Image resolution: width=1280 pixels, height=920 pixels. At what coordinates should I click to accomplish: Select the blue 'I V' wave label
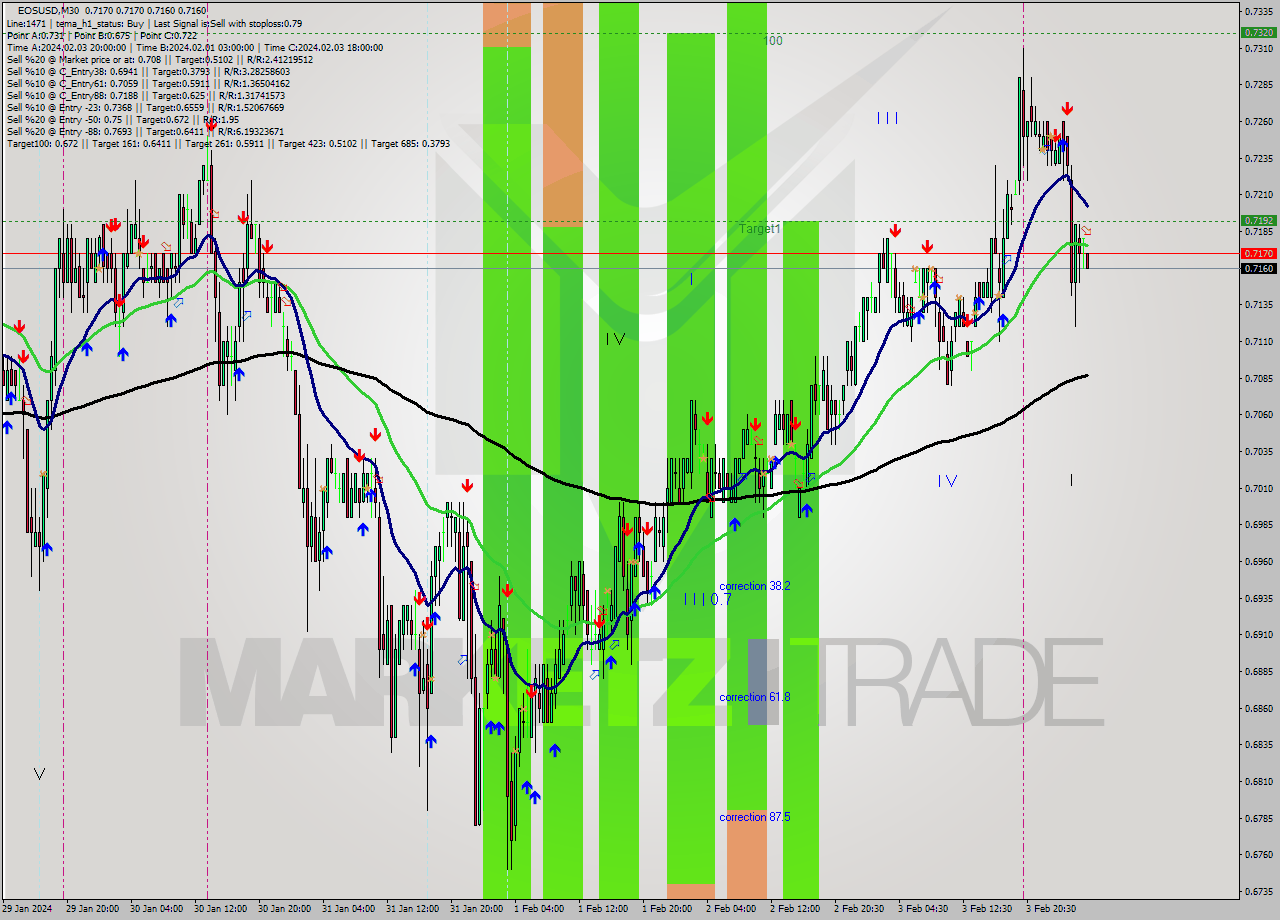pyautogui.click(x=947, y=481)
